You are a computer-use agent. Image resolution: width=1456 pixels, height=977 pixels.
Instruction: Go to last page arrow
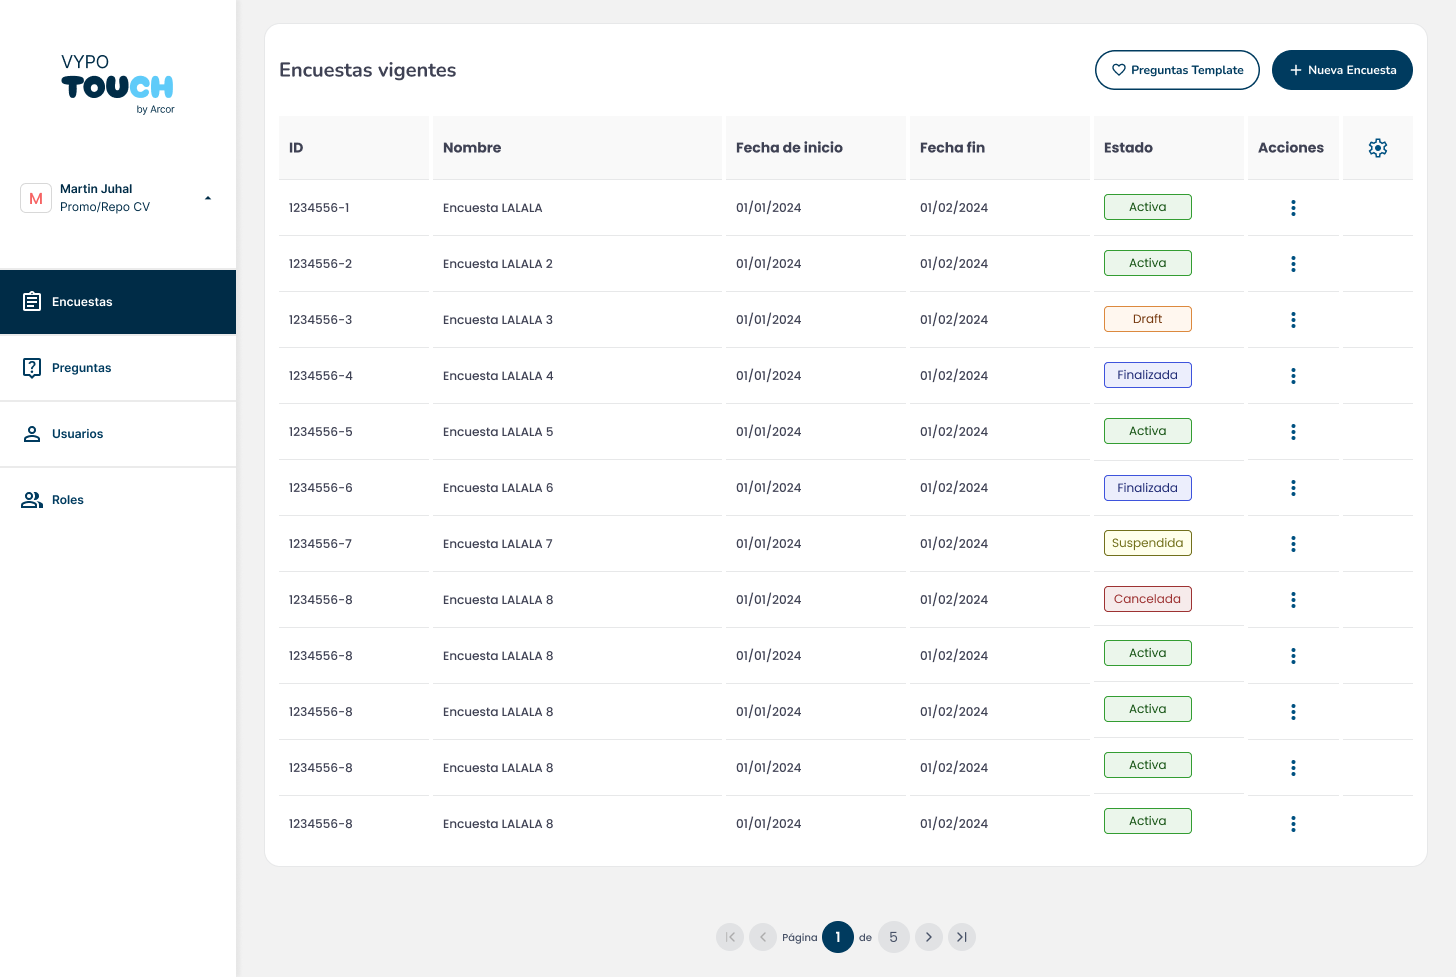961,937
